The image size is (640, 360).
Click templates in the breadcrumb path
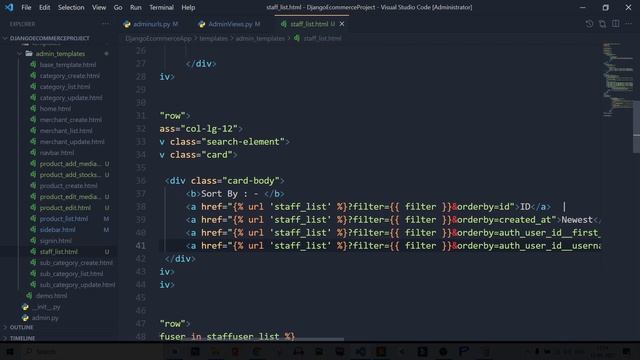click(x=213, y=38)
